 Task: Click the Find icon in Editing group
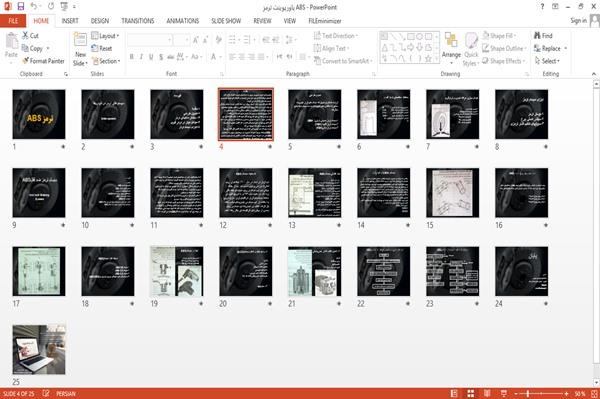point(543,36)
